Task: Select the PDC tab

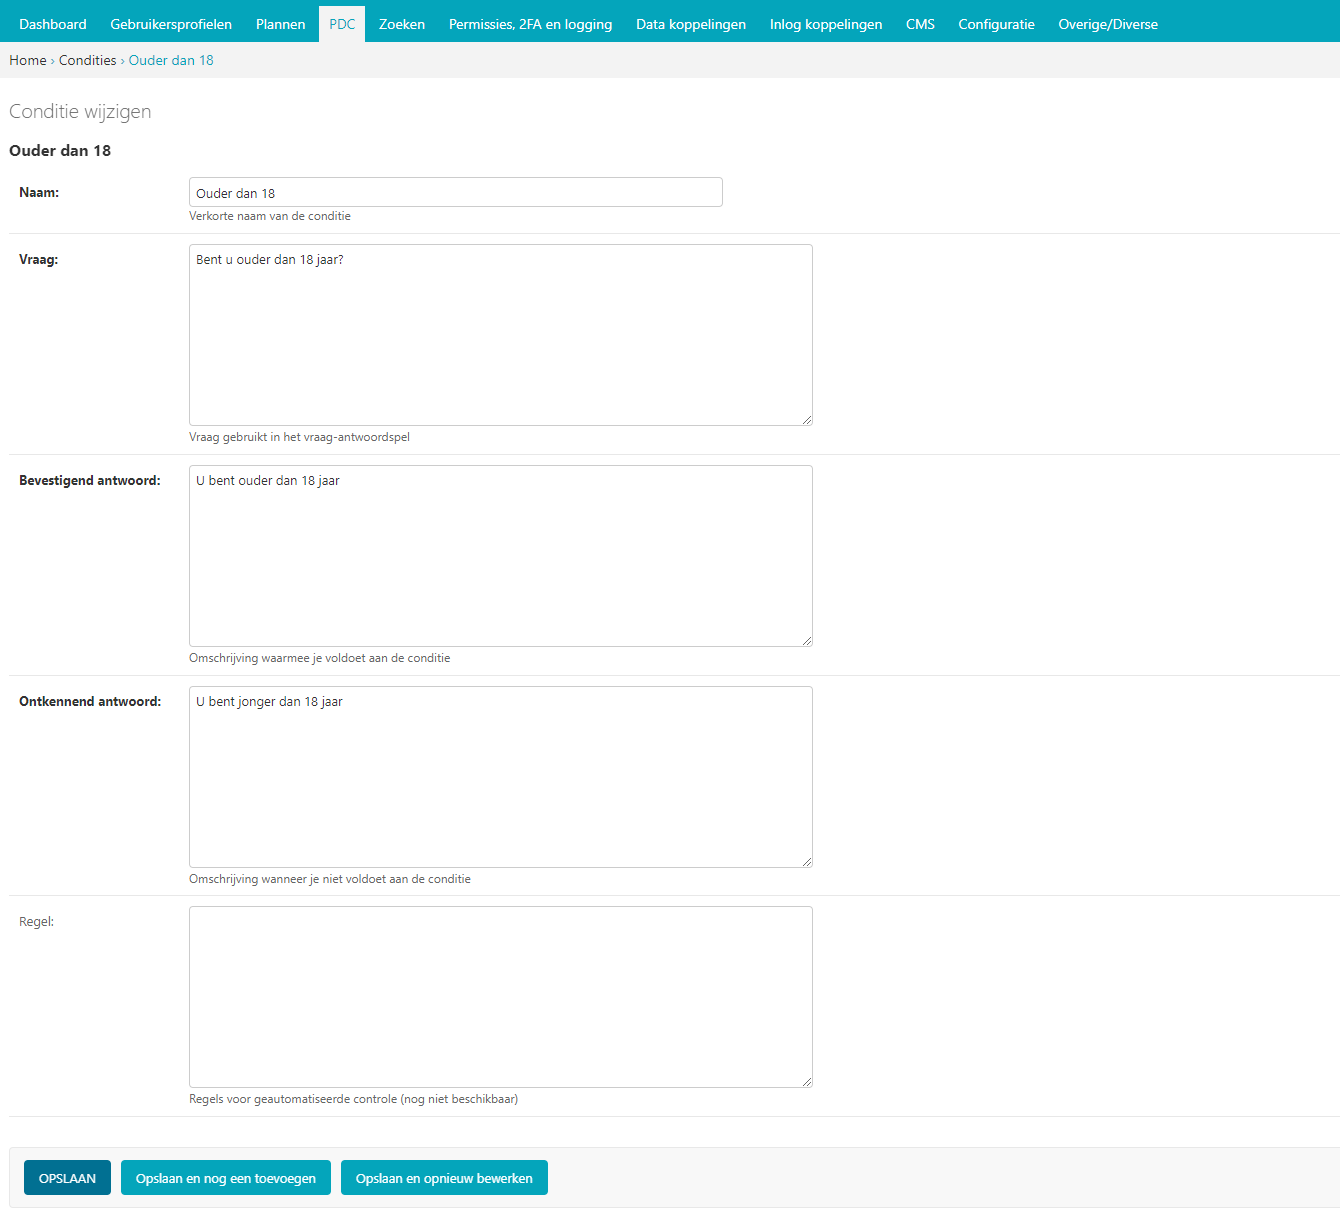Action: point(342,24)
